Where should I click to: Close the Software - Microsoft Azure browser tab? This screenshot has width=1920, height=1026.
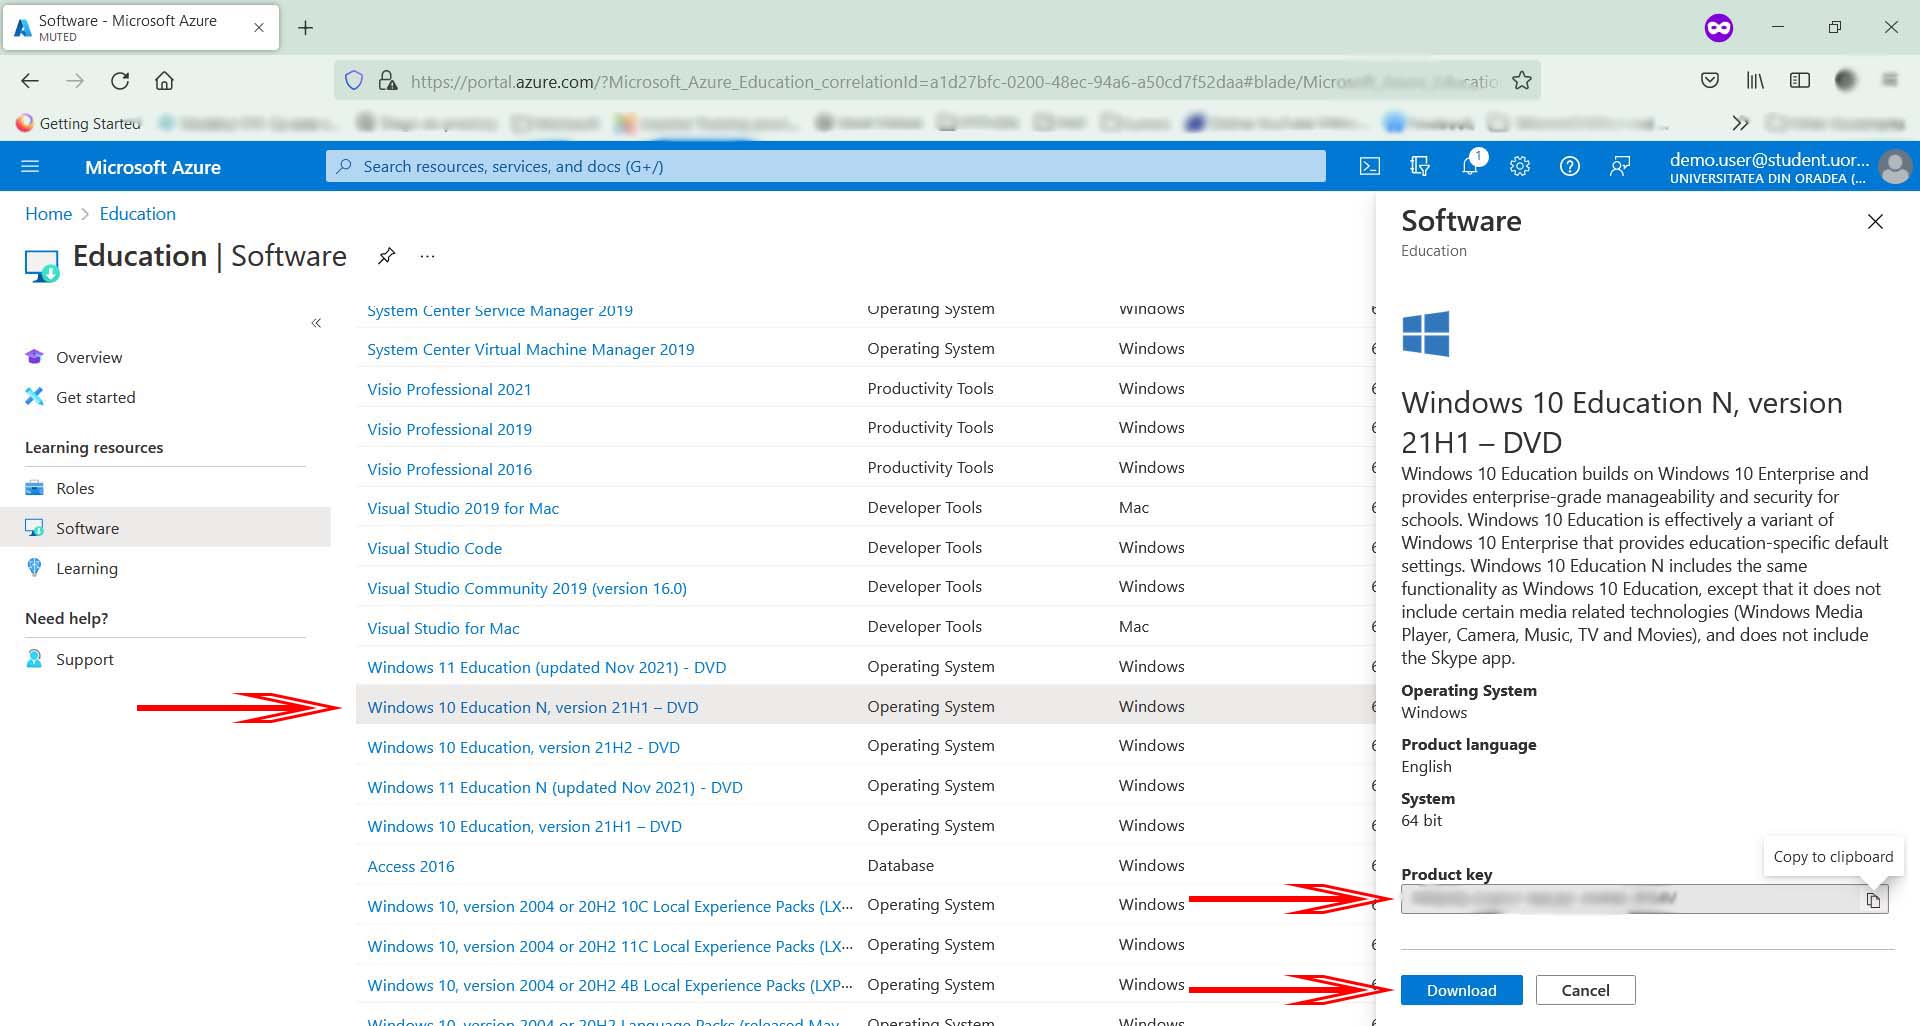point(259,28)
